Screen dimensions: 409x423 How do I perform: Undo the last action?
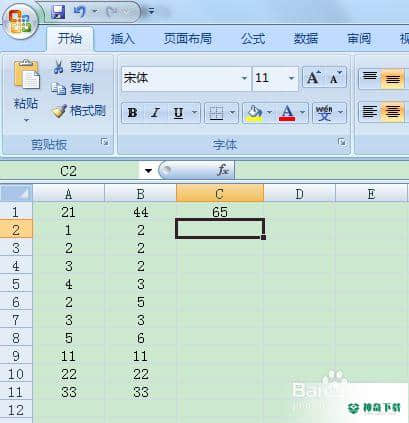point(79,12)
